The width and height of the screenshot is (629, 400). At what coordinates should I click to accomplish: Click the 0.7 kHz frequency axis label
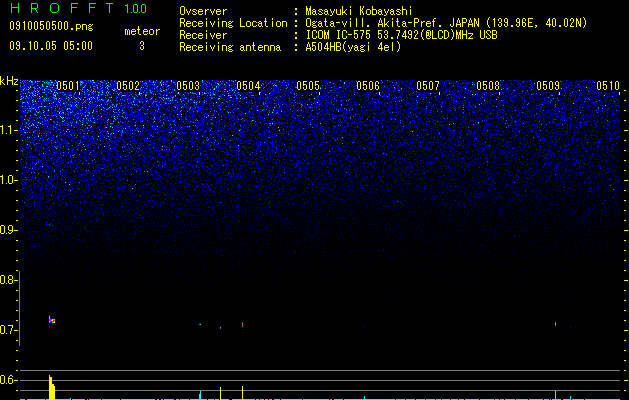pos(8,330)
